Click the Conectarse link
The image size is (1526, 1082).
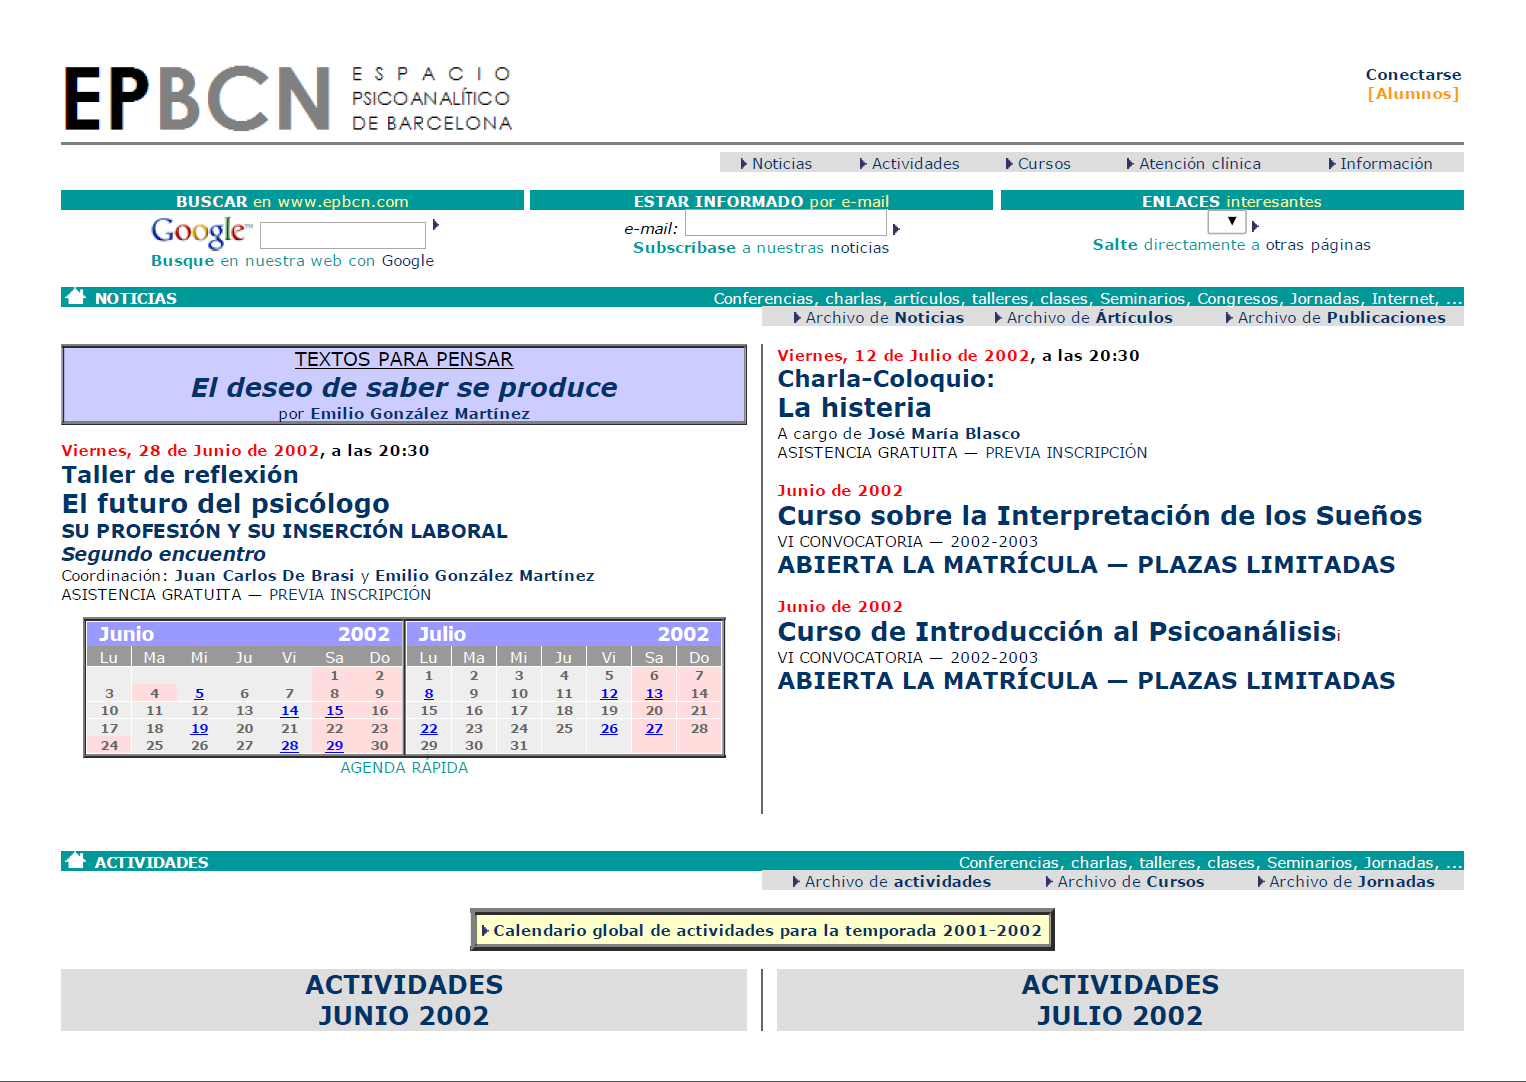tap(1413, 74)
